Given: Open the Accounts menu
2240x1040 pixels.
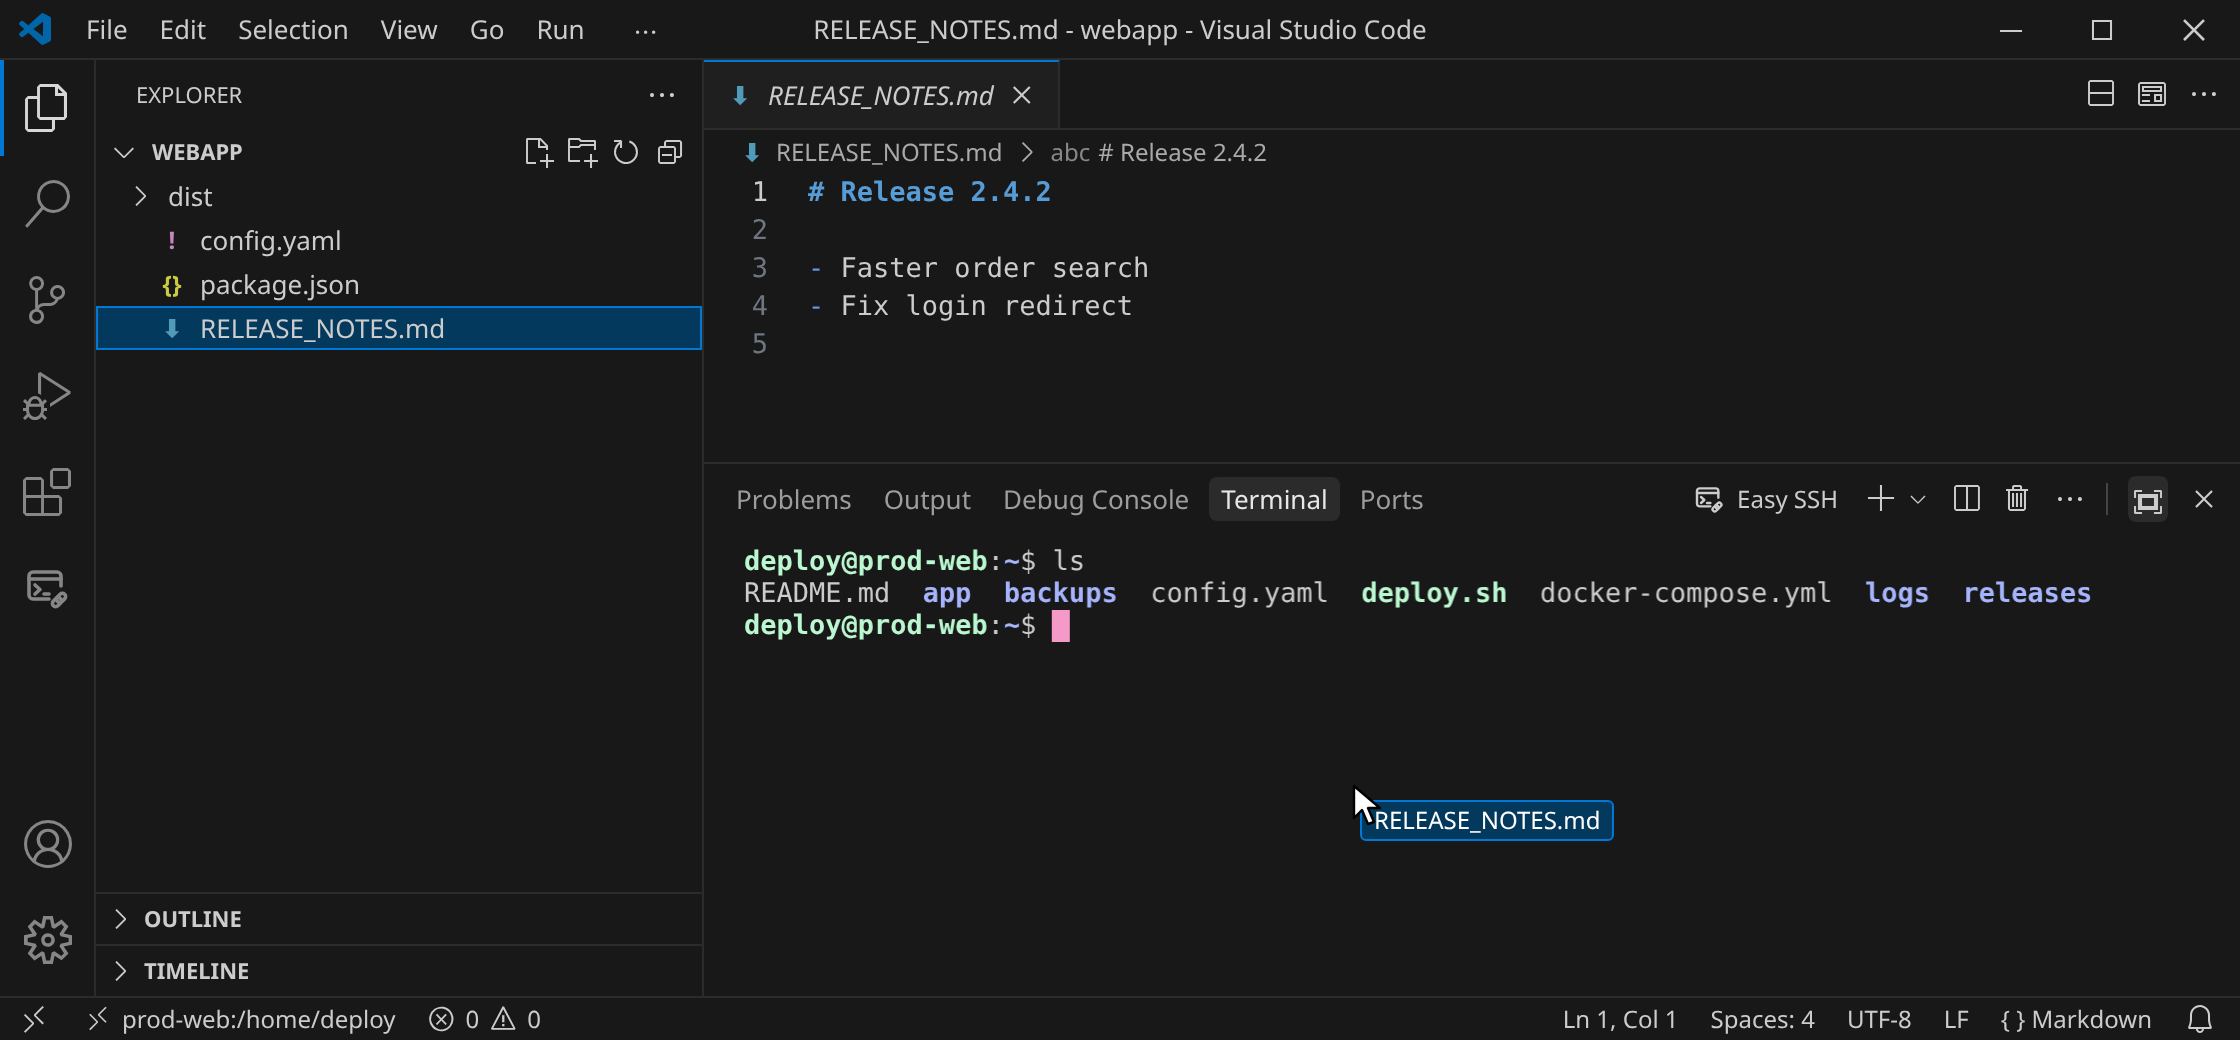Looking at the screenshot, I should (x=47, y=844).
